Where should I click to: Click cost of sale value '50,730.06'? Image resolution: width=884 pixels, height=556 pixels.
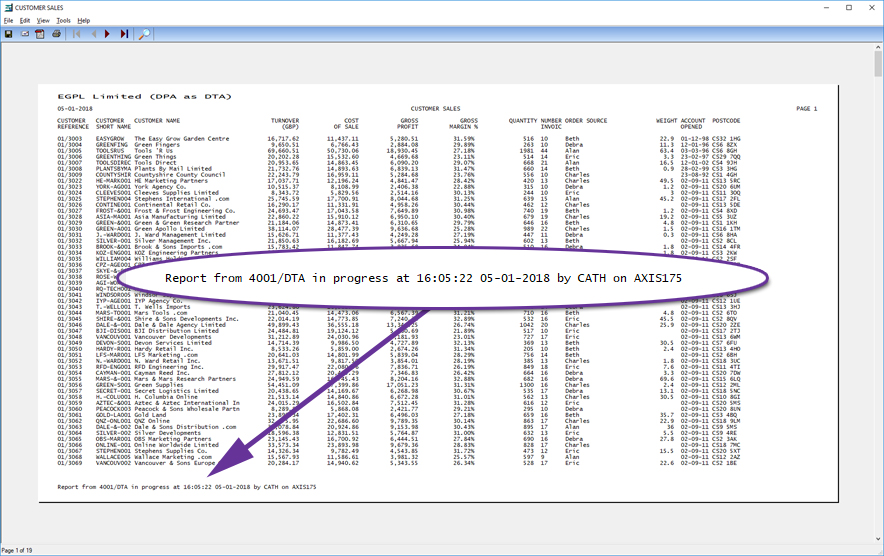343,151
